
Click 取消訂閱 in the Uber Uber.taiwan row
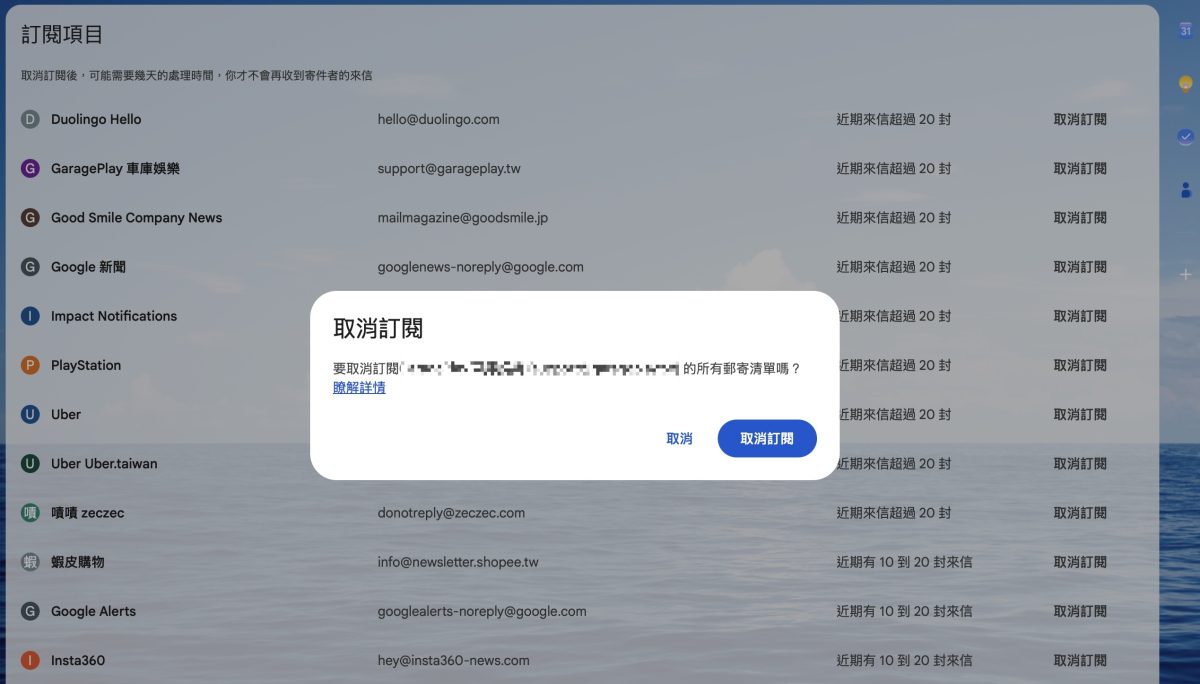coord(1080,463)
